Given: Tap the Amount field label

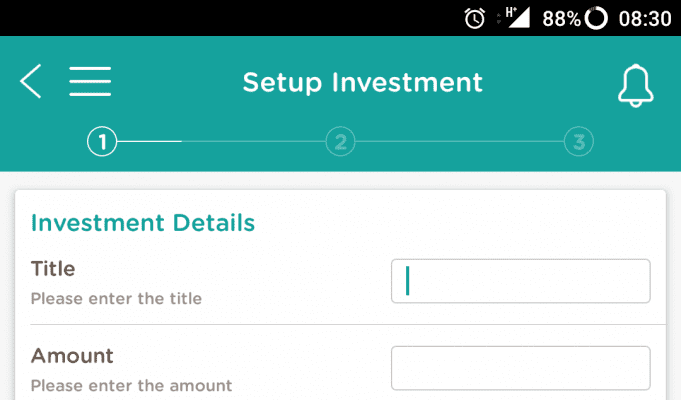Looking at the screenshot, I should 72,356.
